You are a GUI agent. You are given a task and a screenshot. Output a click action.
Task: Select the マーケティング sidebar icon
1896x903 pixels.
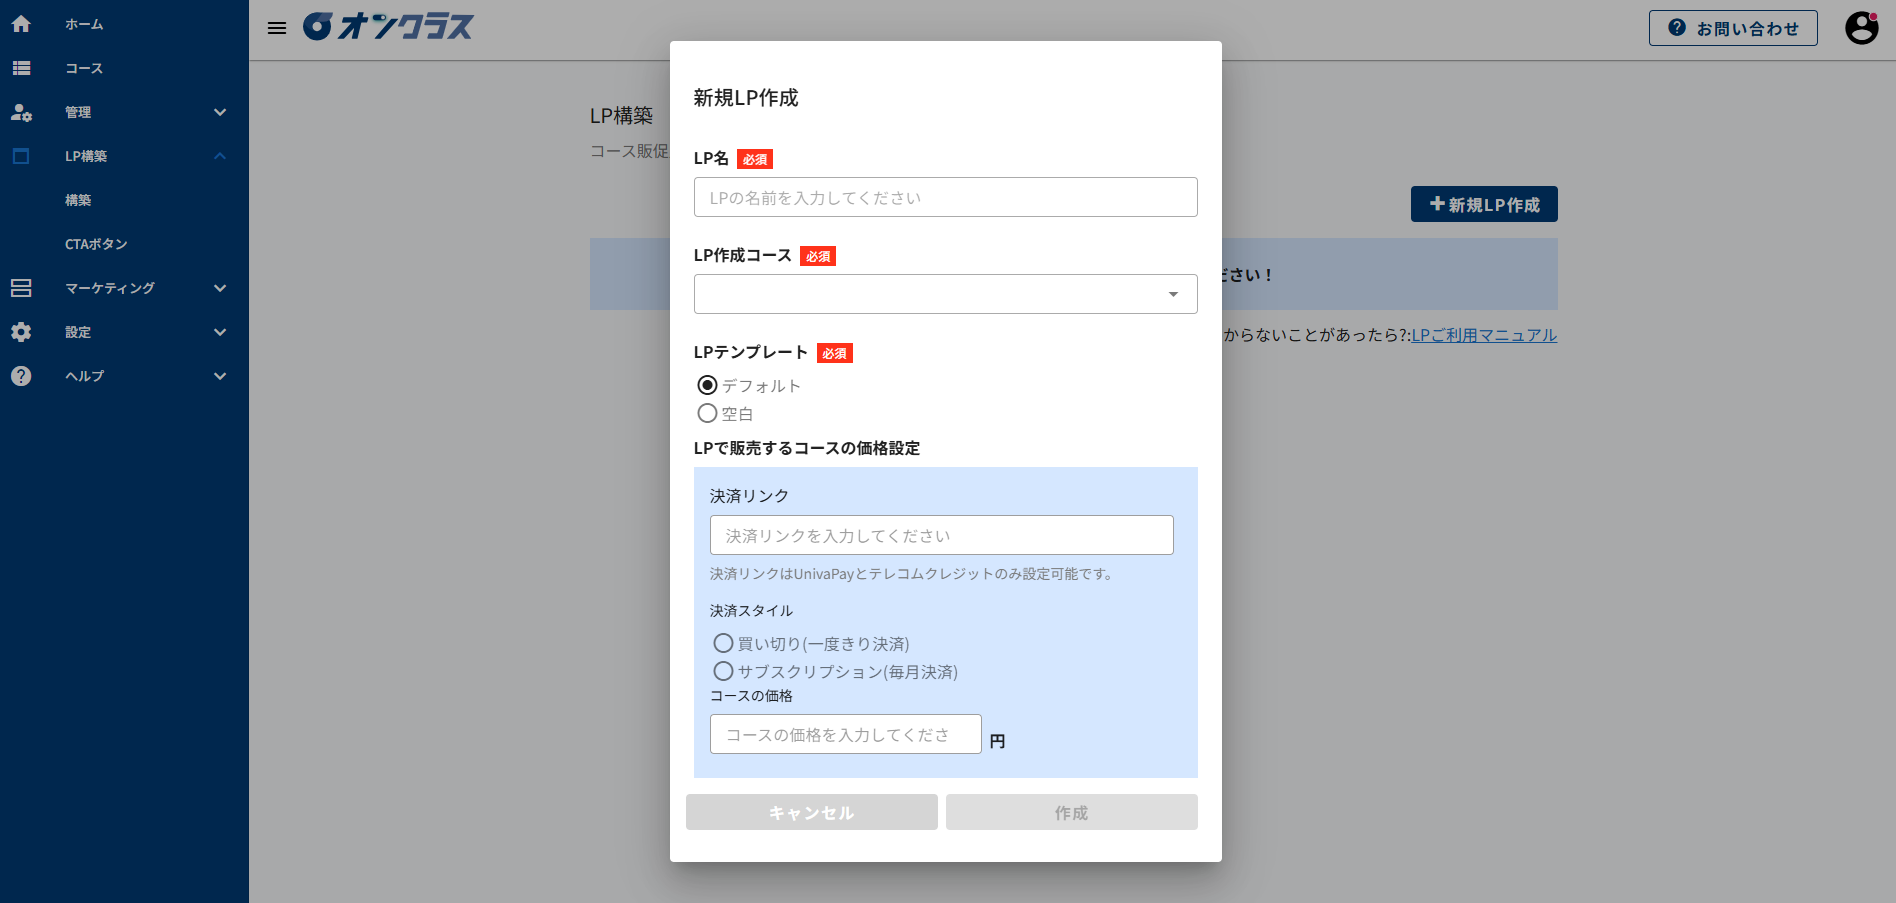click(x=21, y=288)
